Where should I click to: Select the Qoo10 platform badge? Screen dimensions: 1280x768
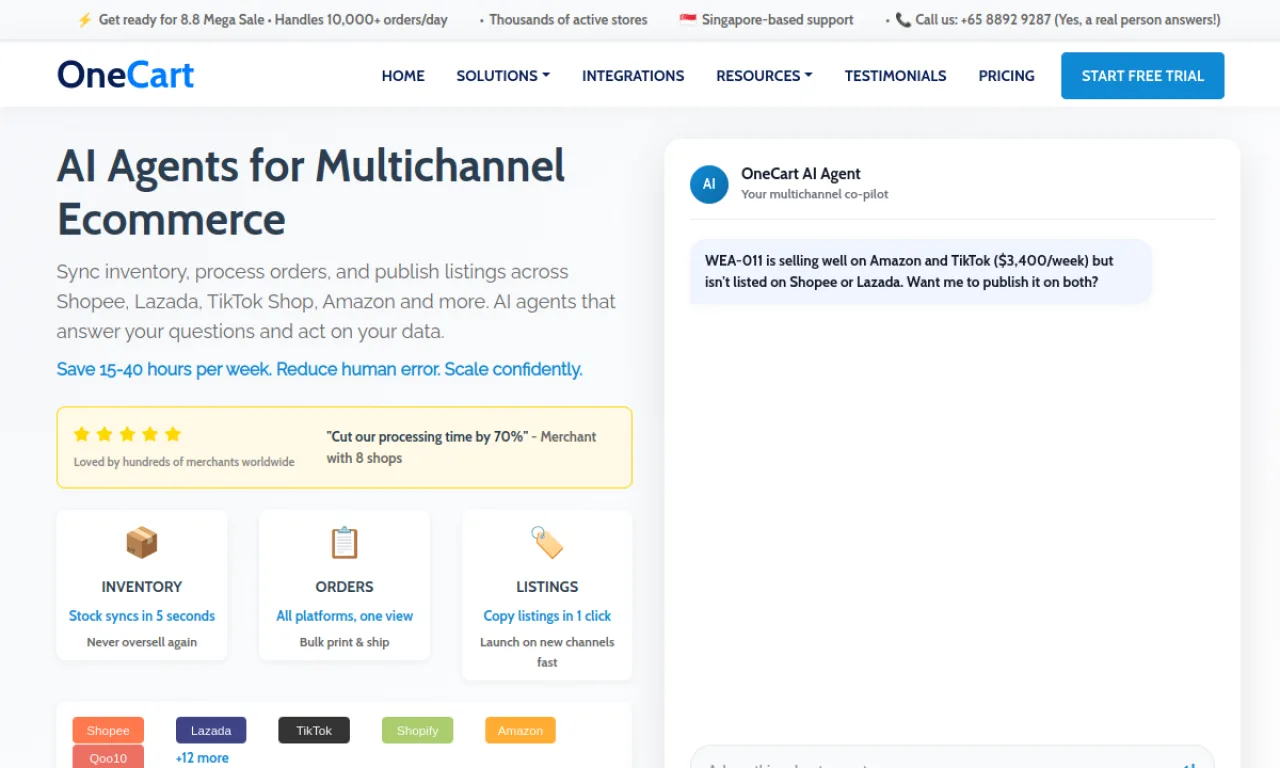(x=108, y=757)
